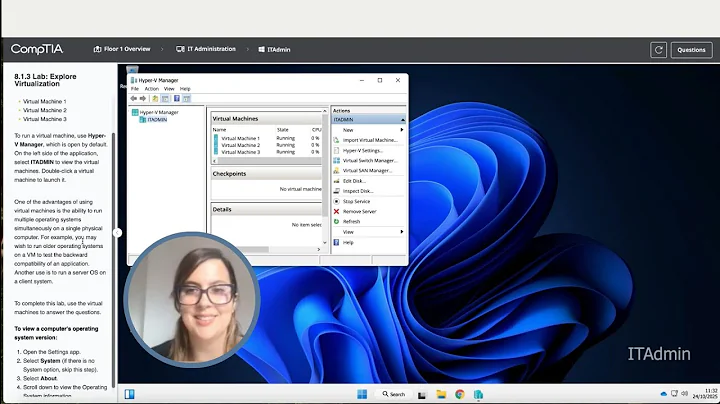Select Virtual Machine 2 in the VM list
The image size is (720, 404).
pos(240,145)
